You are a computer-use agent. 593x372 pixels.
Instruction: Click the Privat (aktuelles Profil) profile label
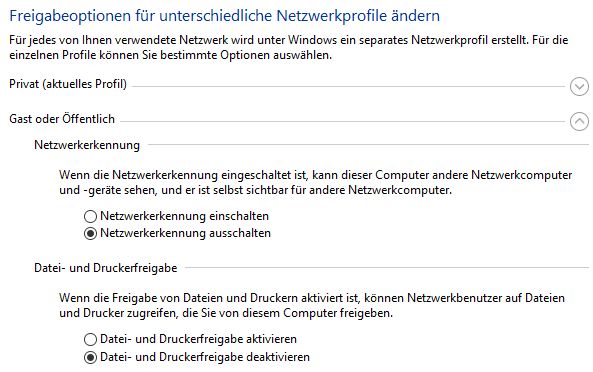(68, 84)
